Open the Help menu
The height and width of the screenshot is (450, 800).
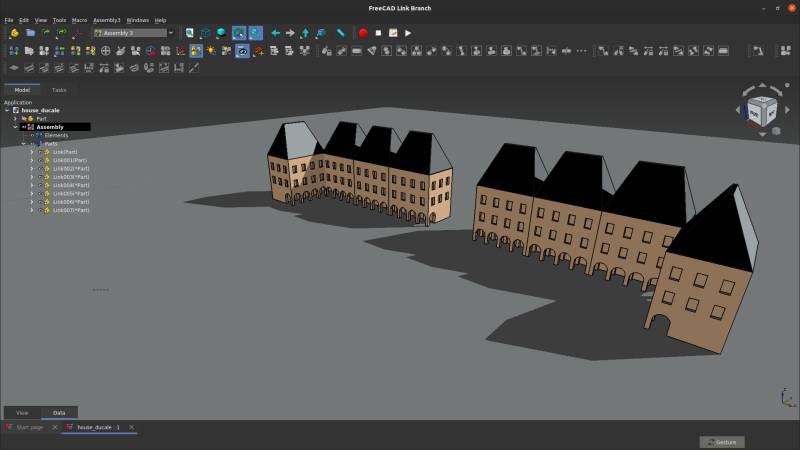[x=160, y=20]
